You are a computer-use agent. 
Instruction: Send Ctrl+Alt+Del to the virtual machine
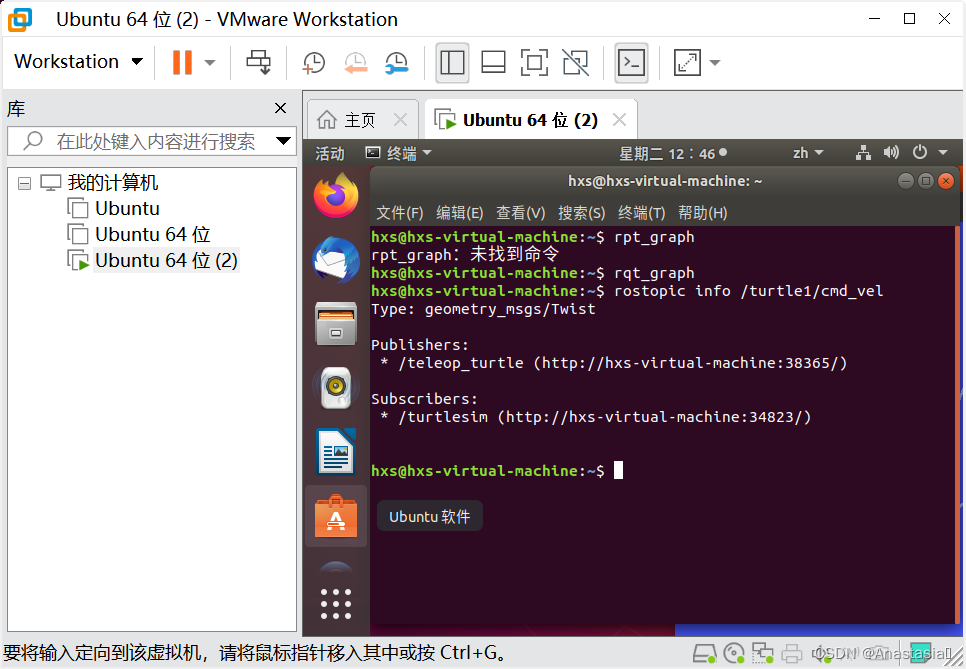point(258,62)
